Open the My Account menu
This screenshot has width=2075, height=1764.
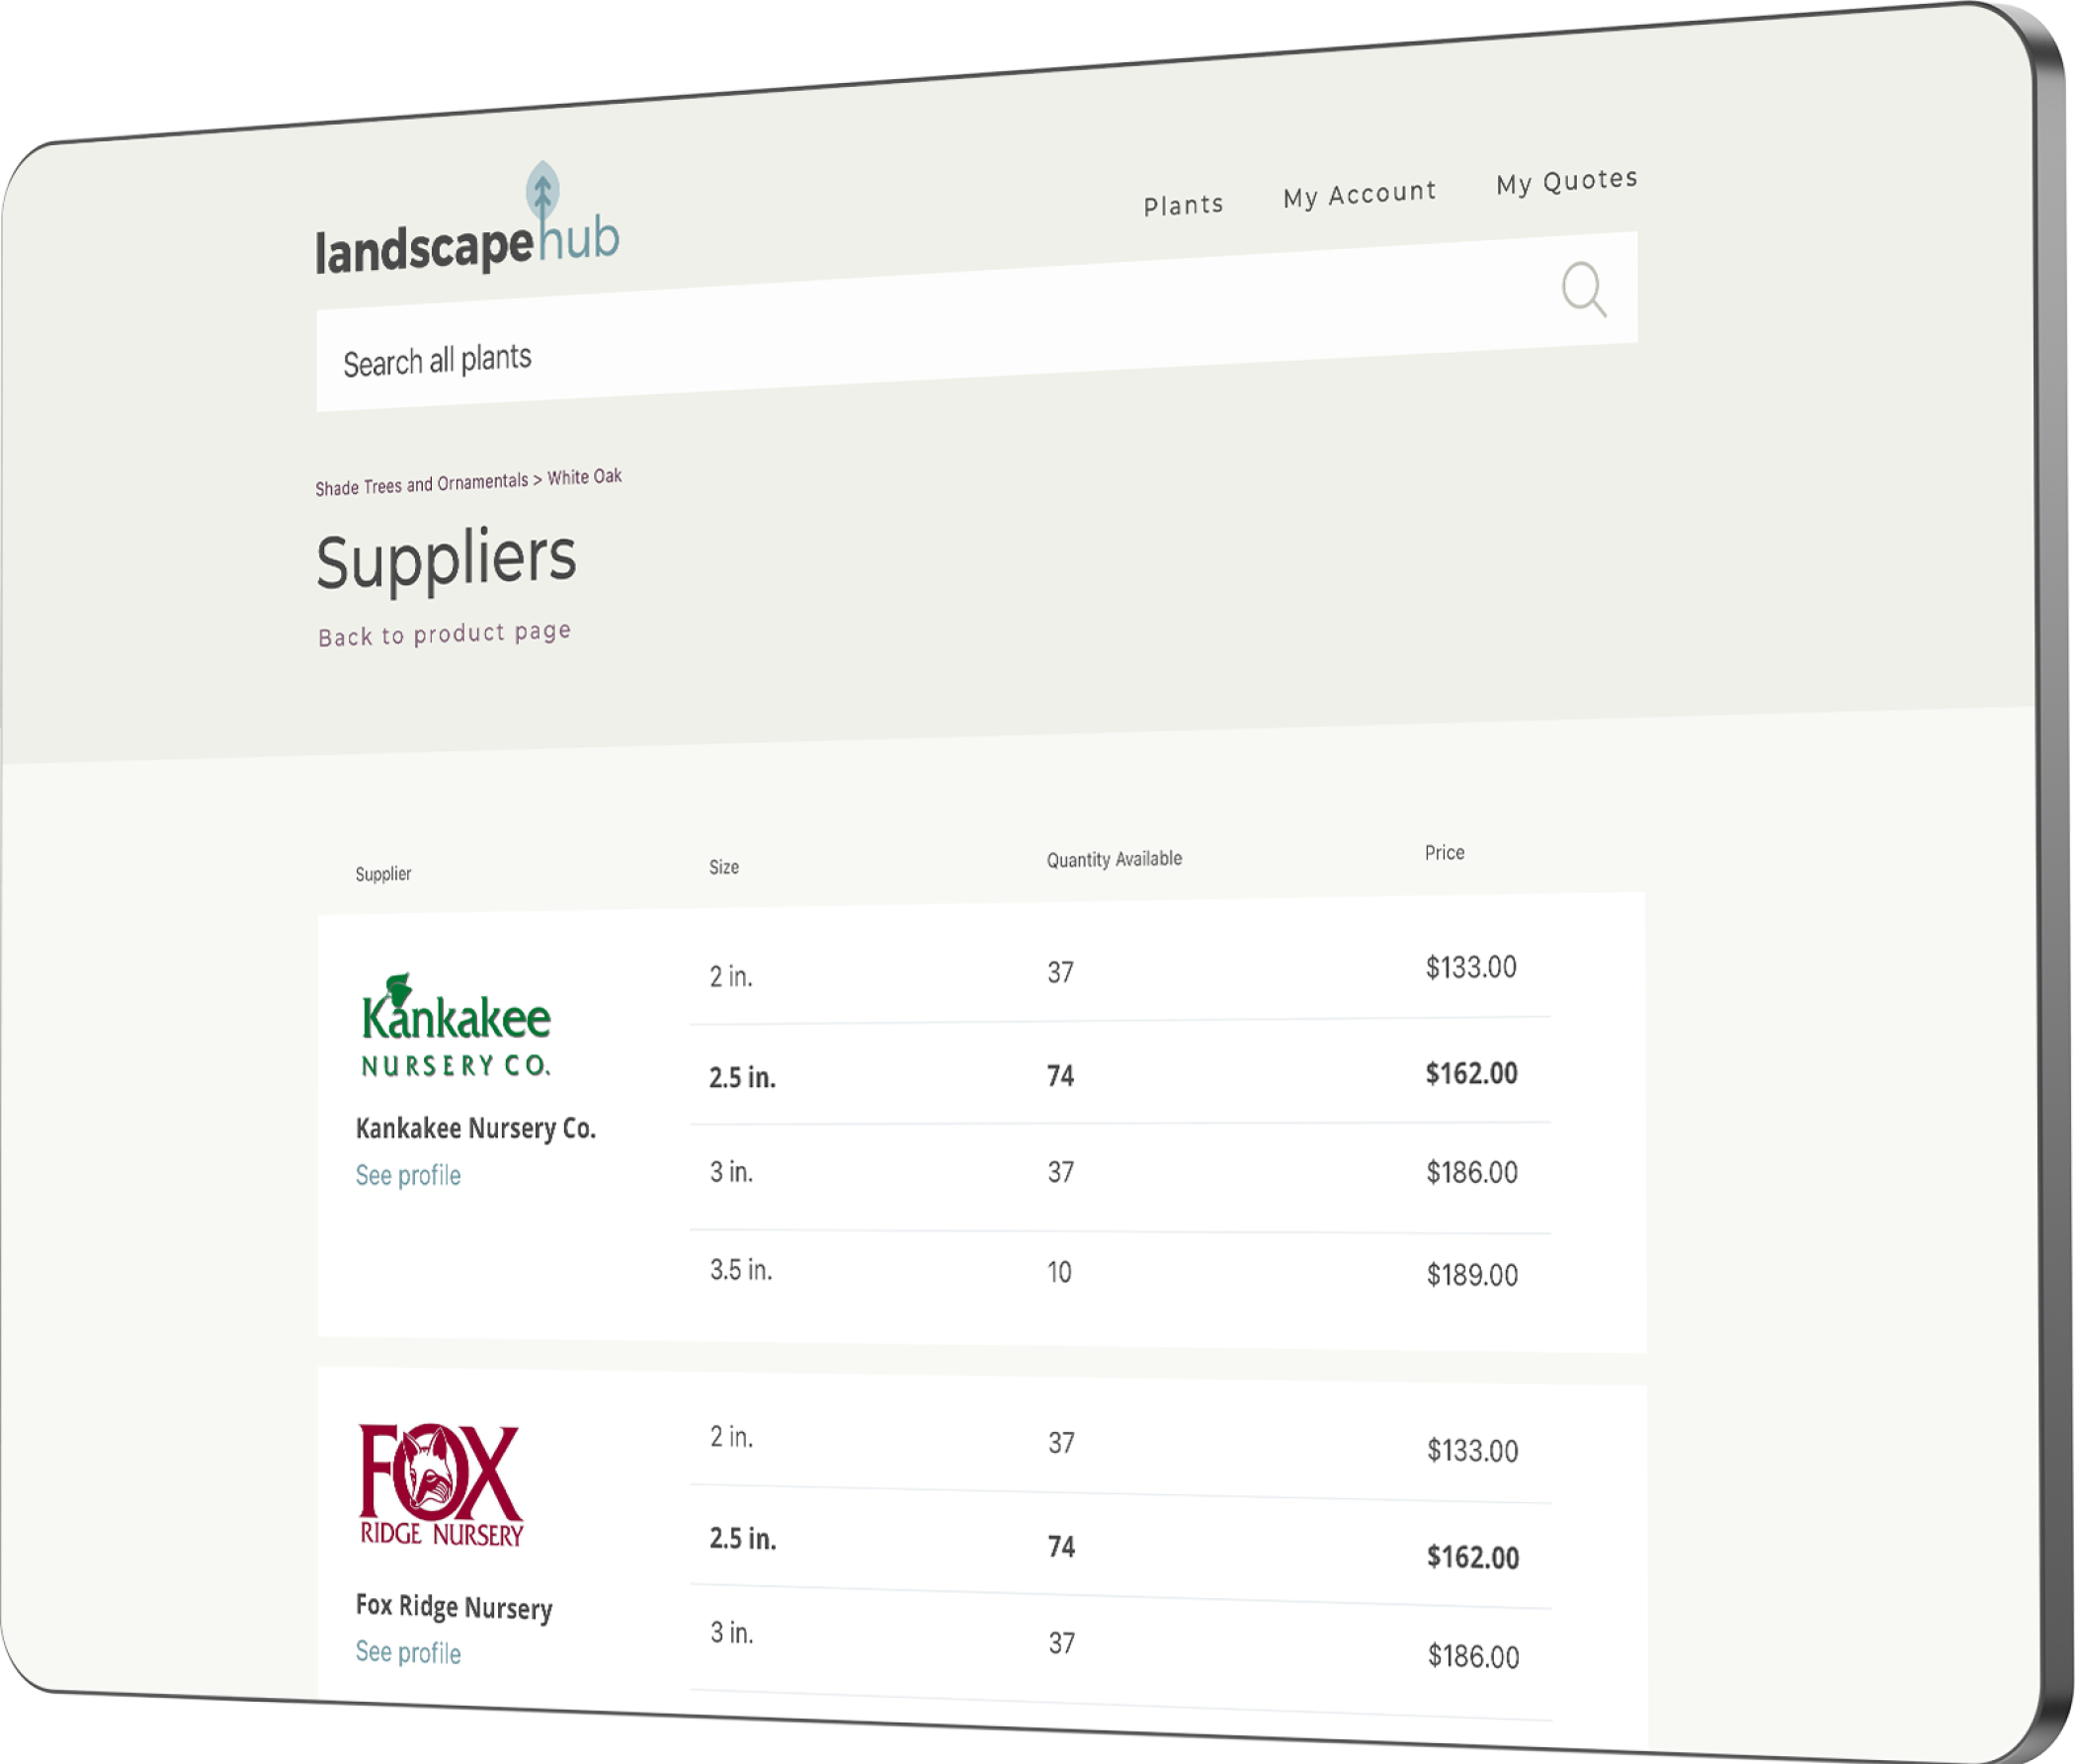click(x=1359, y=193)
